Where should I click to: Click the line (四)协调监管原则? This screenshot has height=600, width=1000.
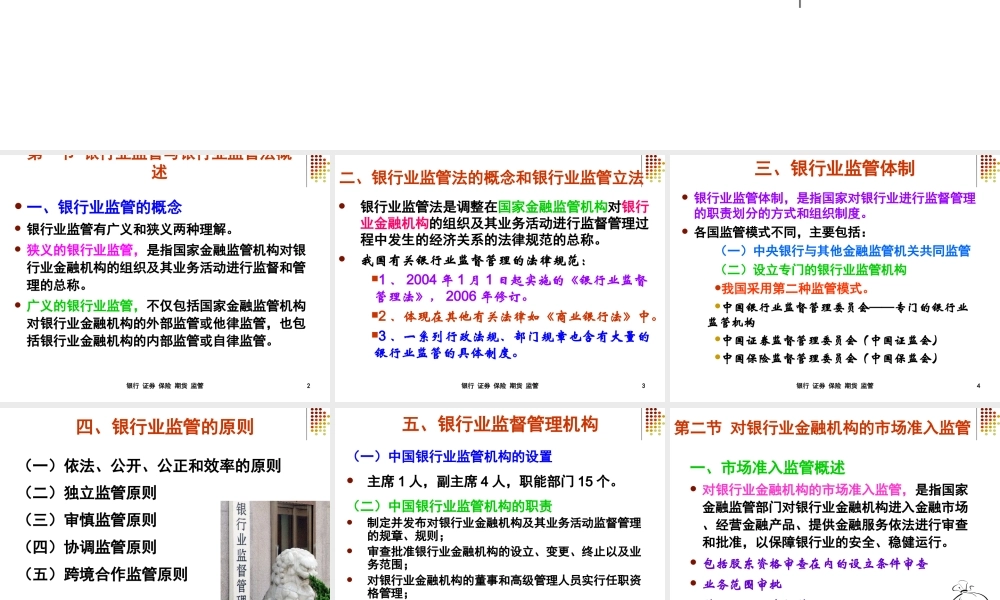click(90, 547)
